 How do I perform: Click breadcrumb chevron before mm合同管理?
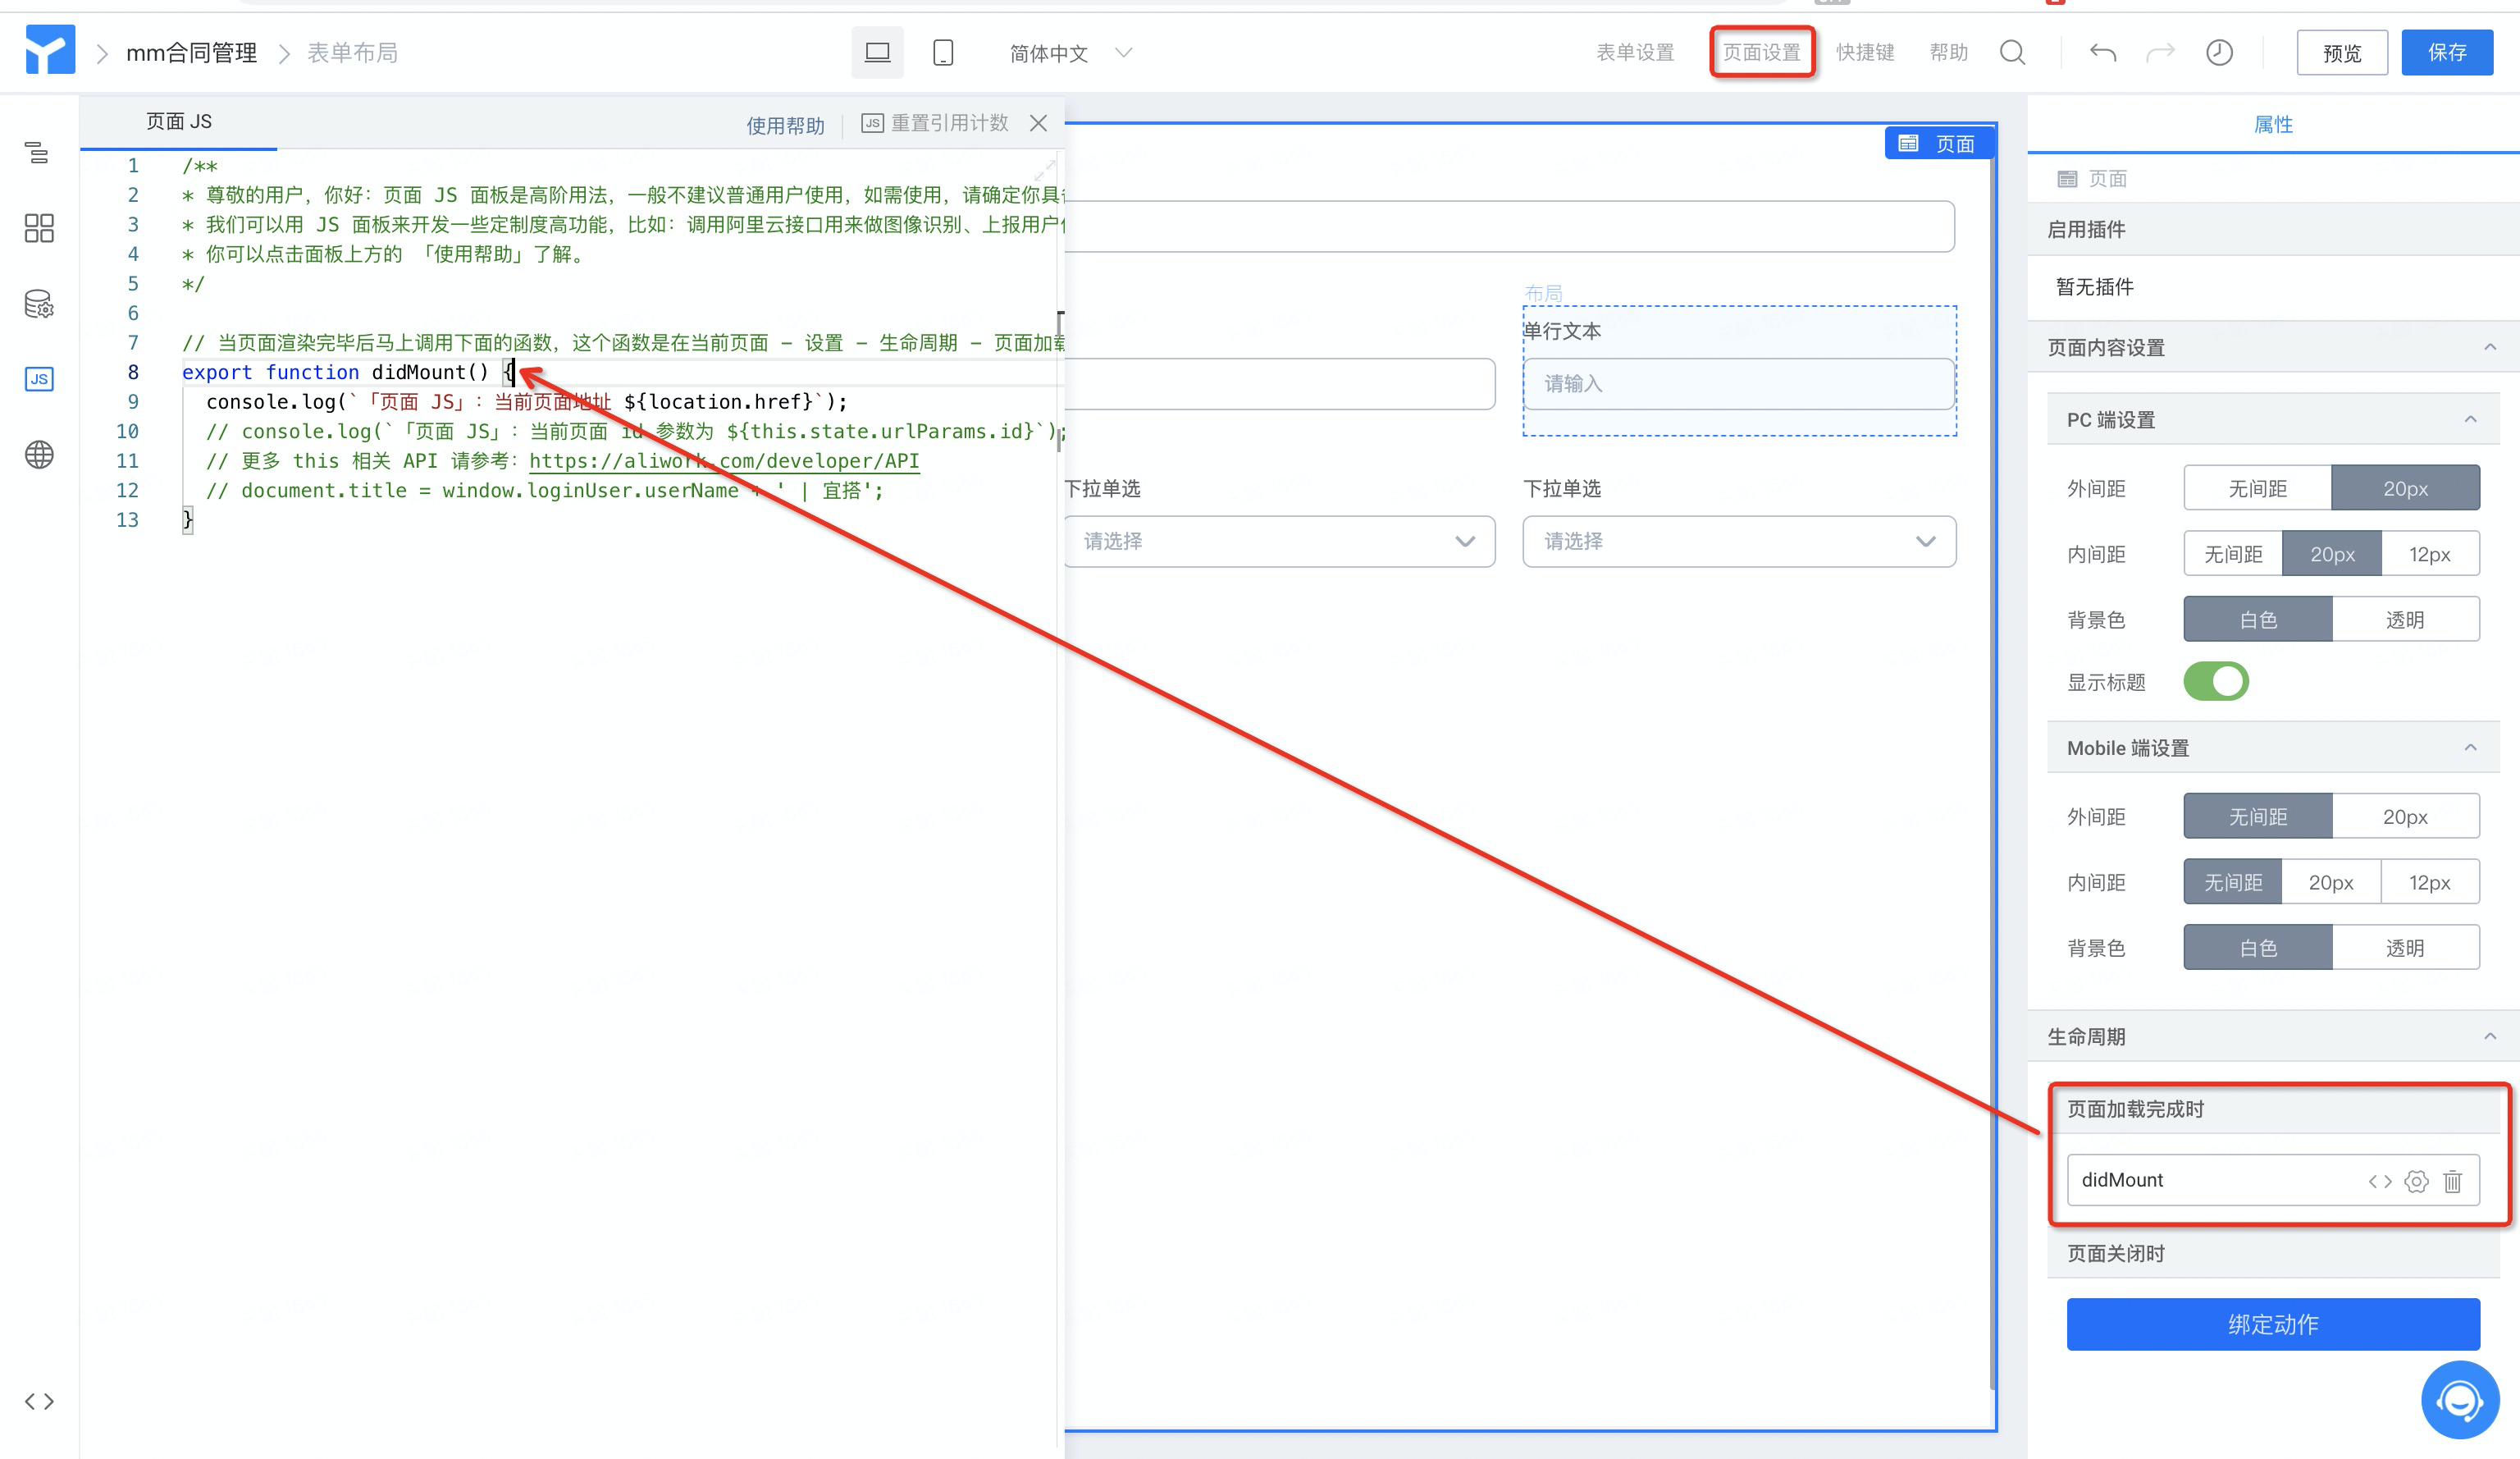pyautogui.click(x=102, y=53)
